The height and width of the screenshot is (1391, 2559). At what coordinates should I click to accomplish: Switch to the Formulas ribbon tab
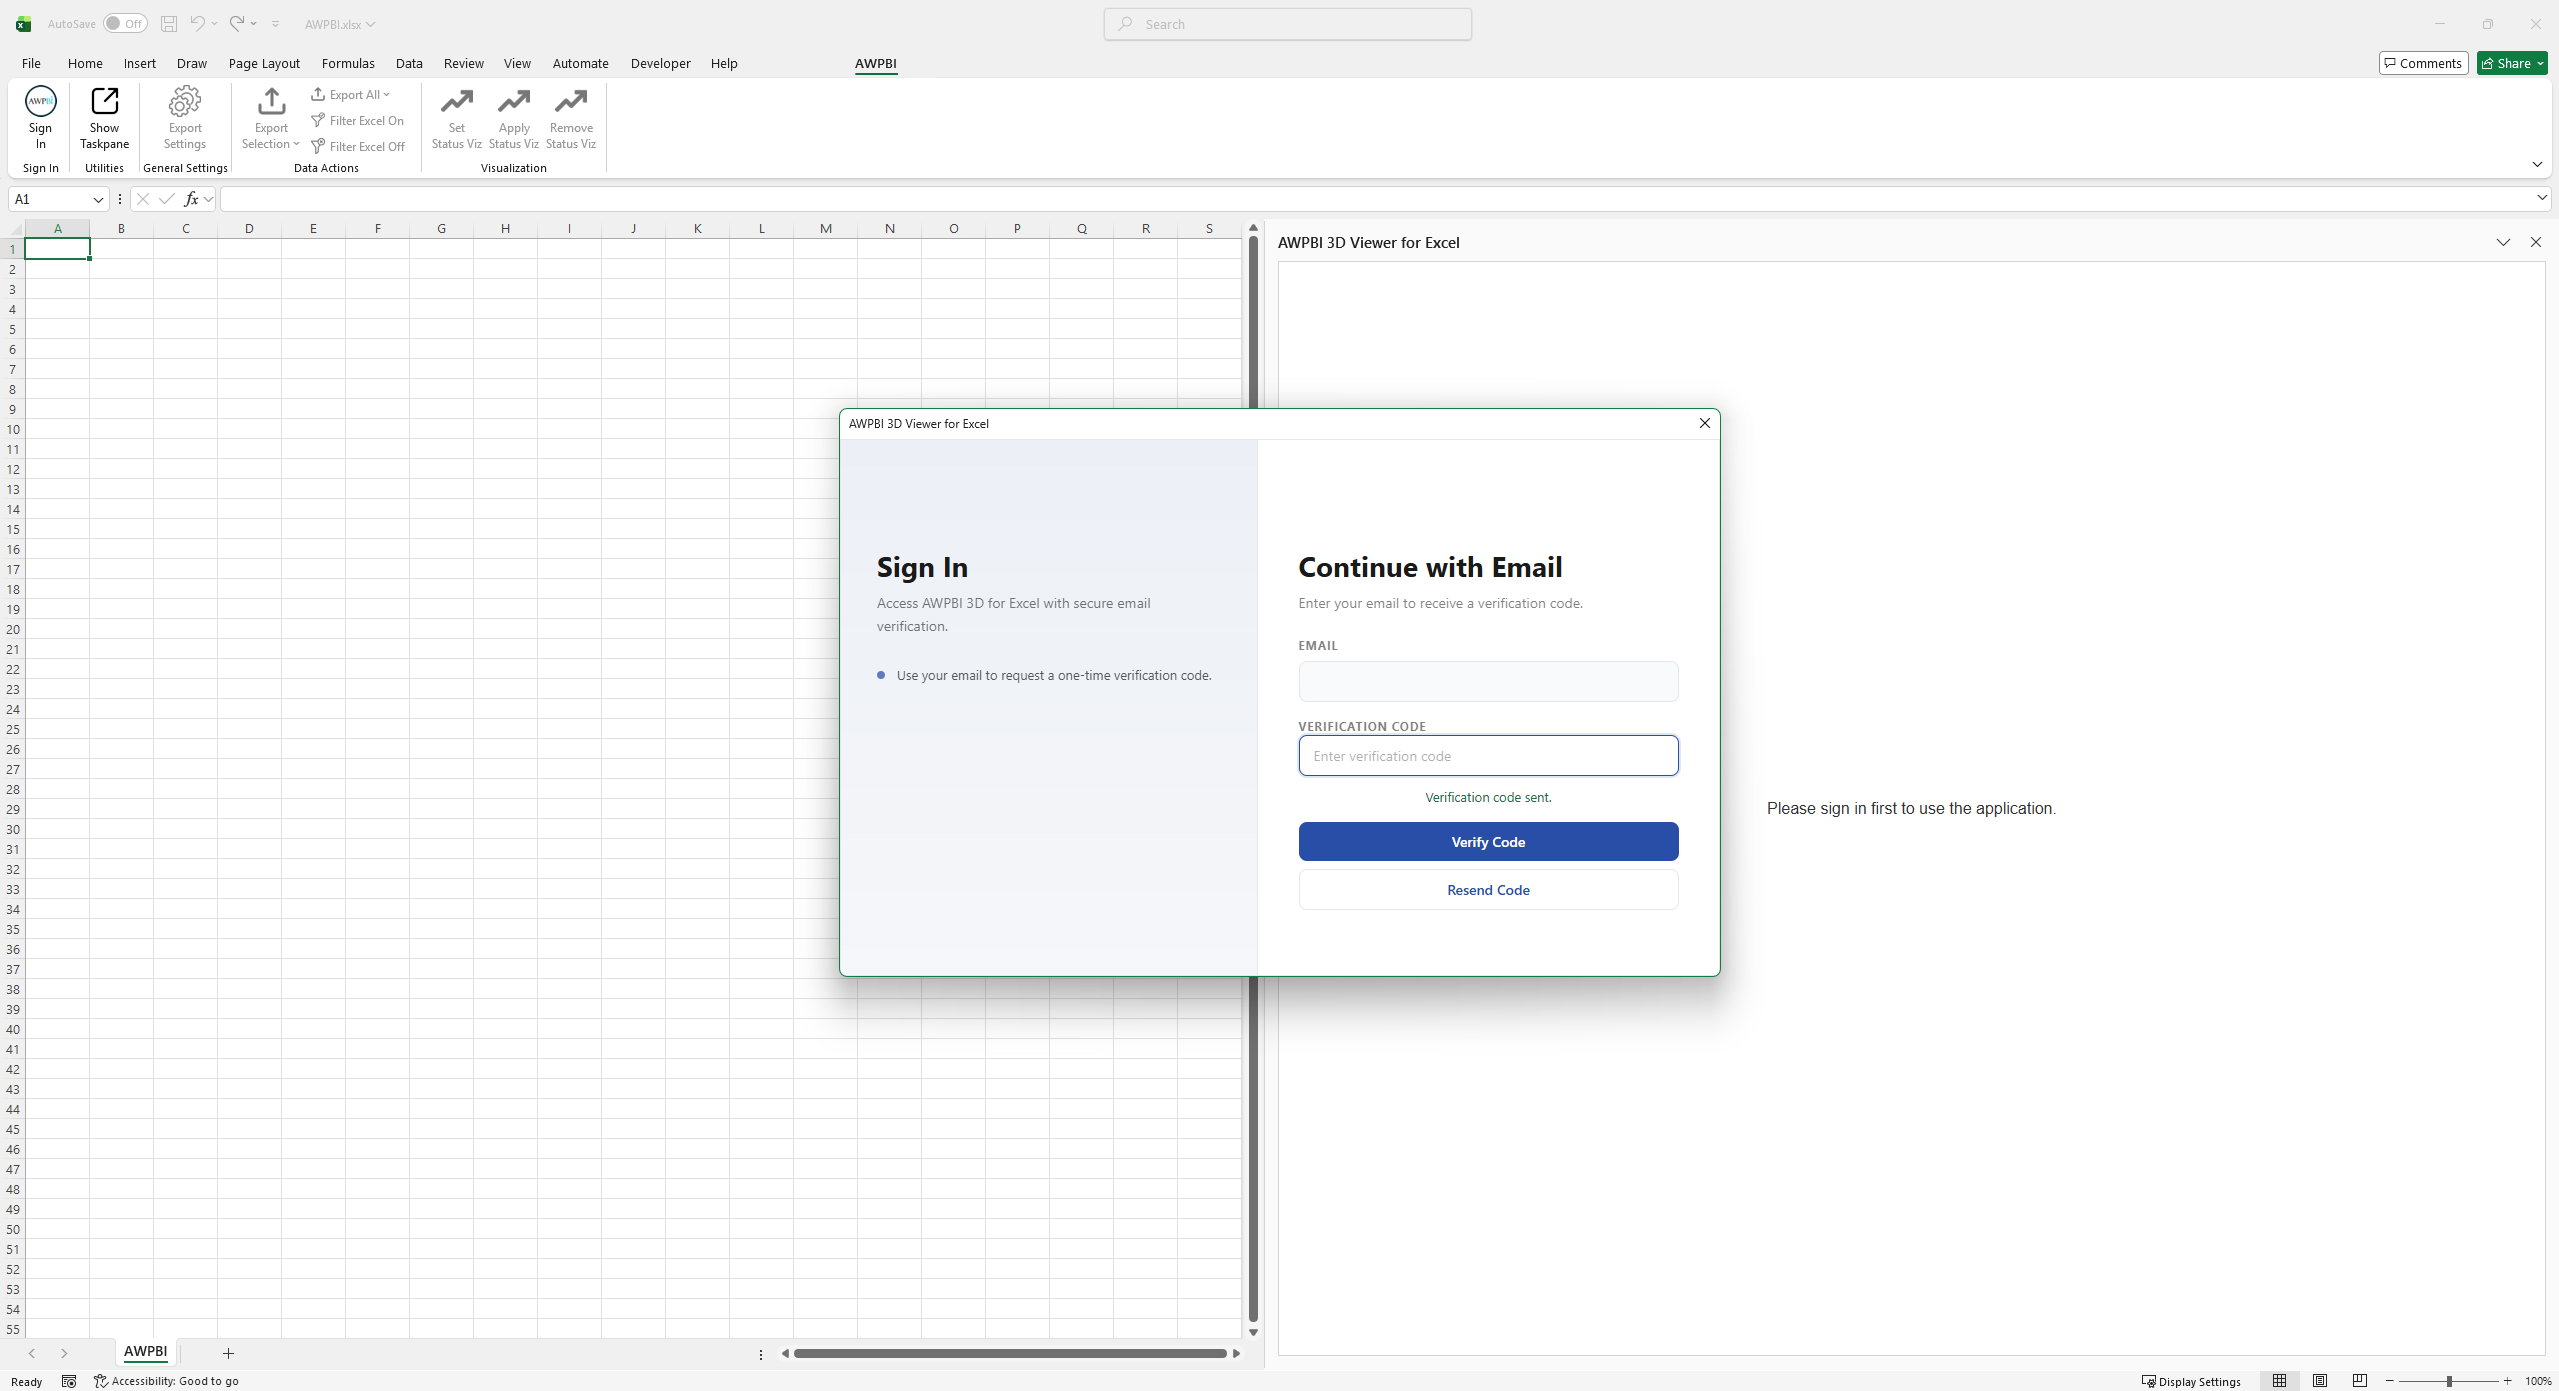[348, 63]
